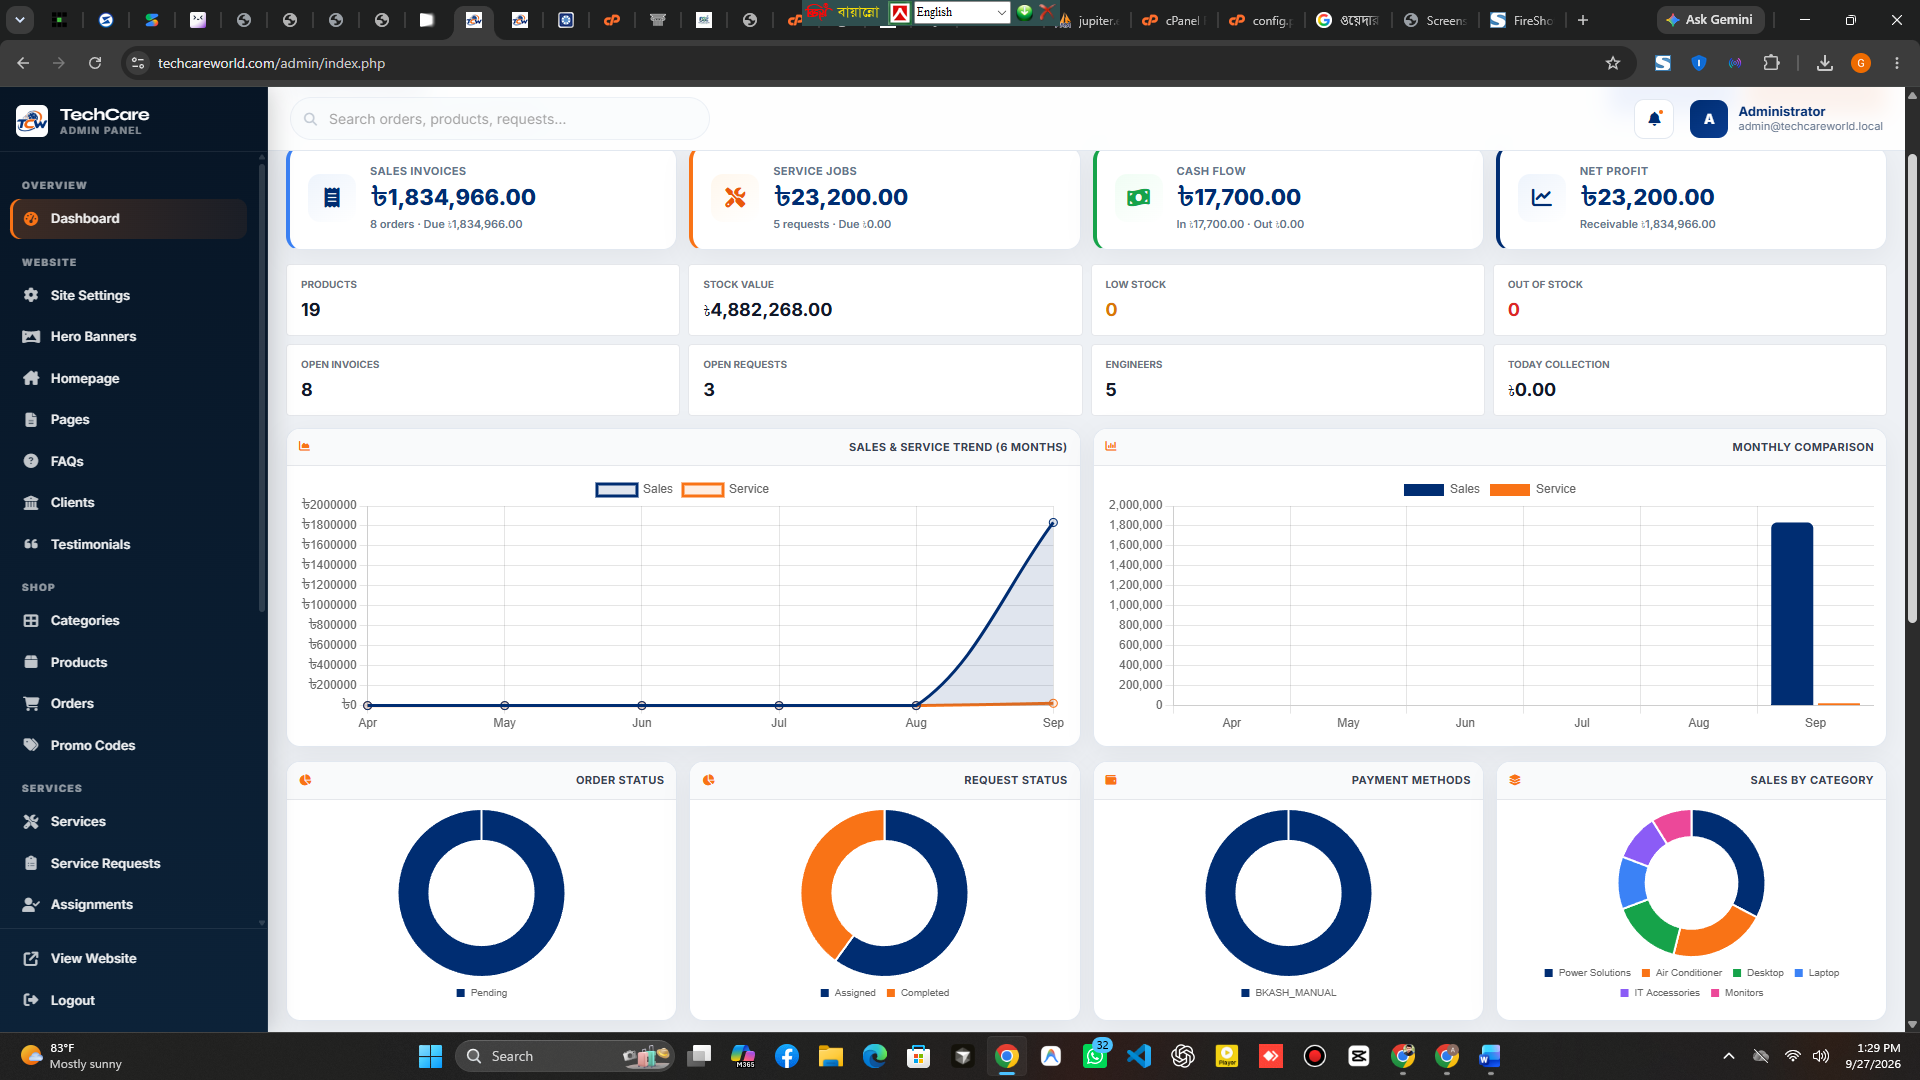Click the page vertical scrollbar
This screenshot has height=1080, width=1920.
coord(1912,390)
